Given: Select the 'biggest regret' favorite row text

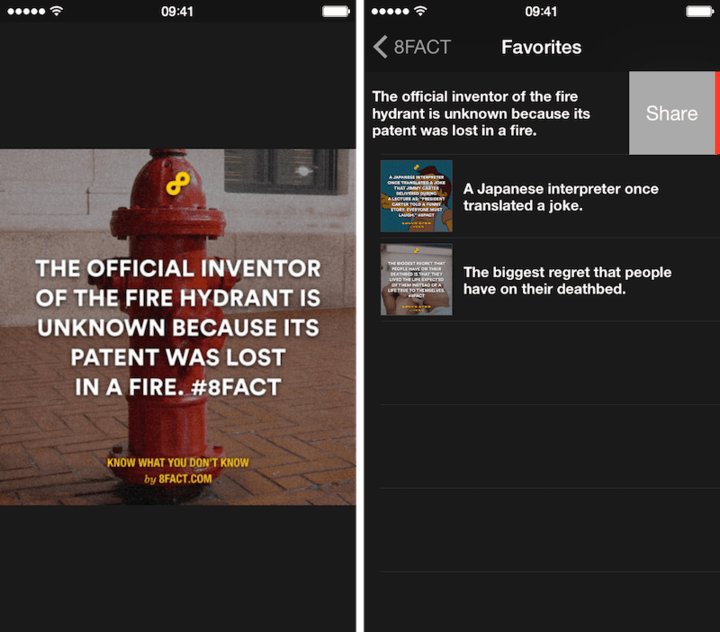Looking at the screenshot, I should coord(567,280).
